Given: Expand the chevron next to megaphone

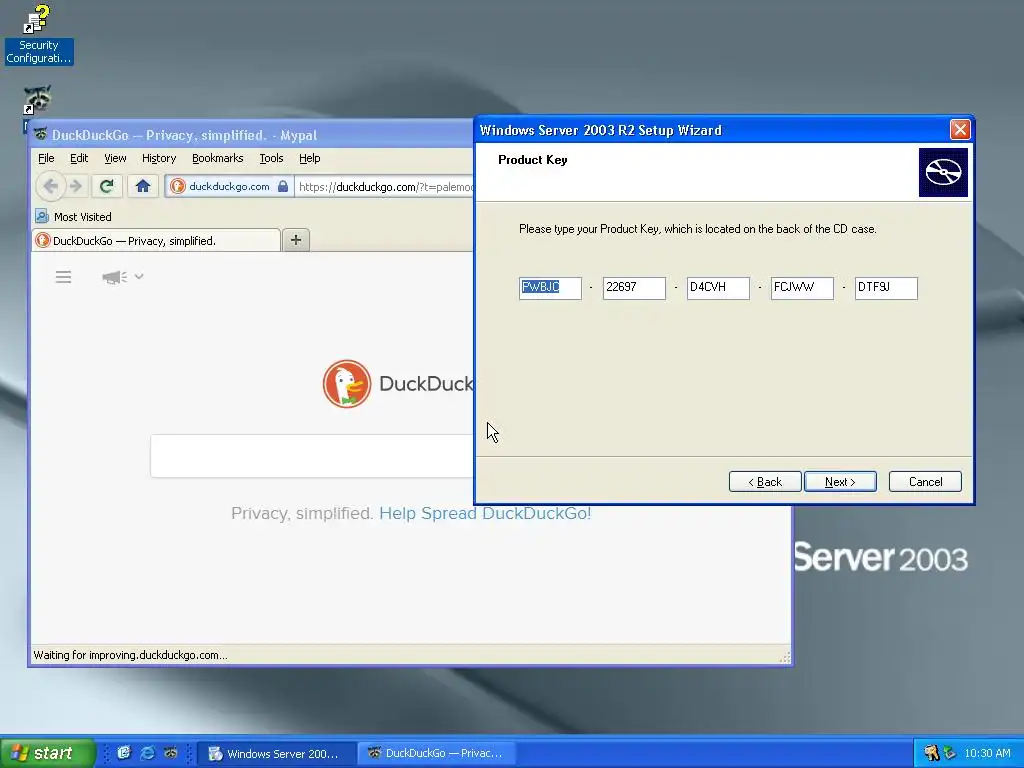Looking at the screenshot, I should (x=139, y=276).
